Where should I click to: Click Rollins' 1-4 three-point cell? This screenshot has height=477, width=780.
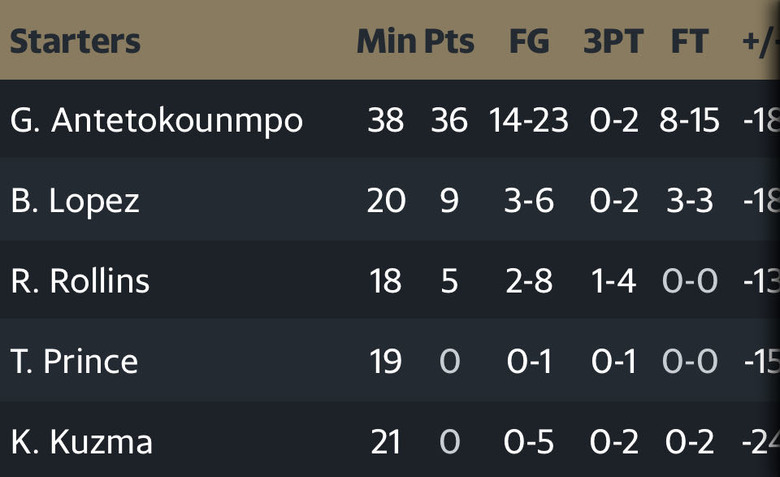point(613,281)
